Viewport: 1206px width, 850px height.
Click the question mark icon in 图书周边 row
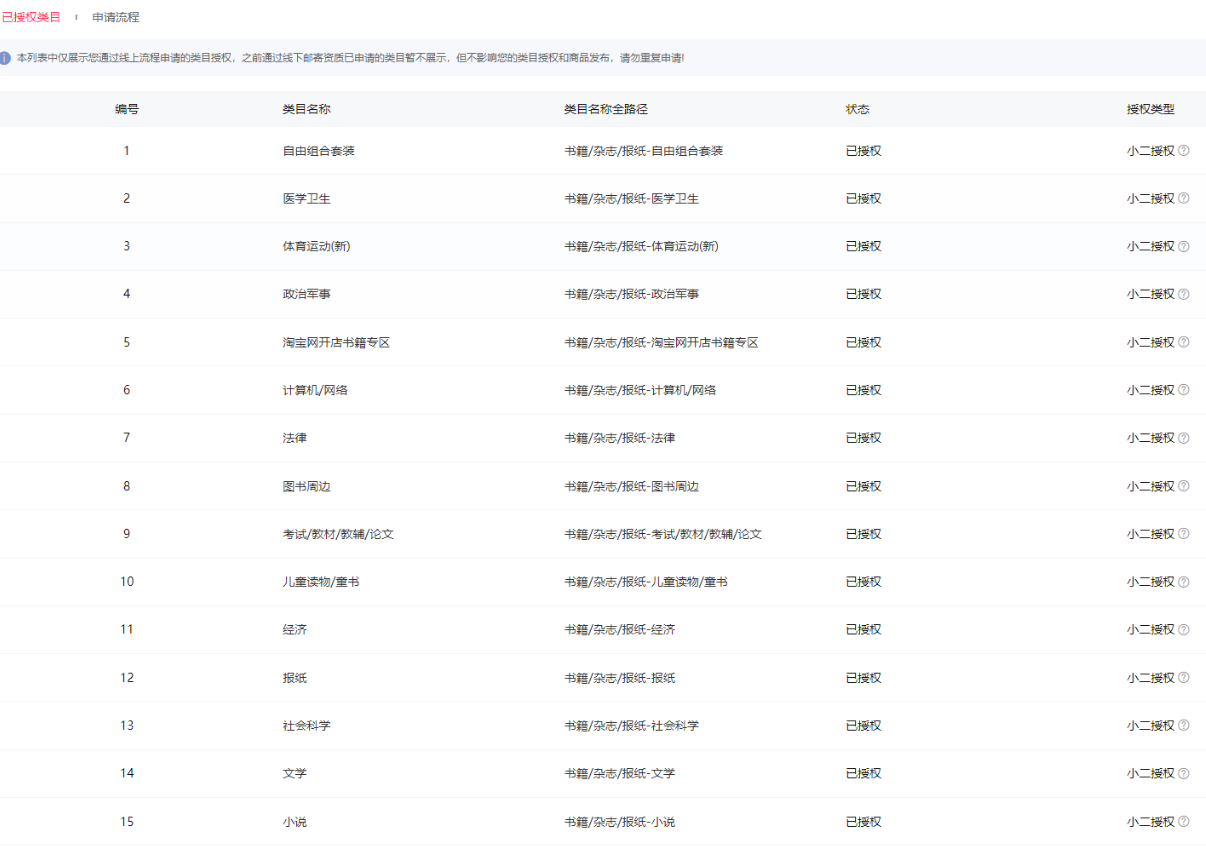1184,486
